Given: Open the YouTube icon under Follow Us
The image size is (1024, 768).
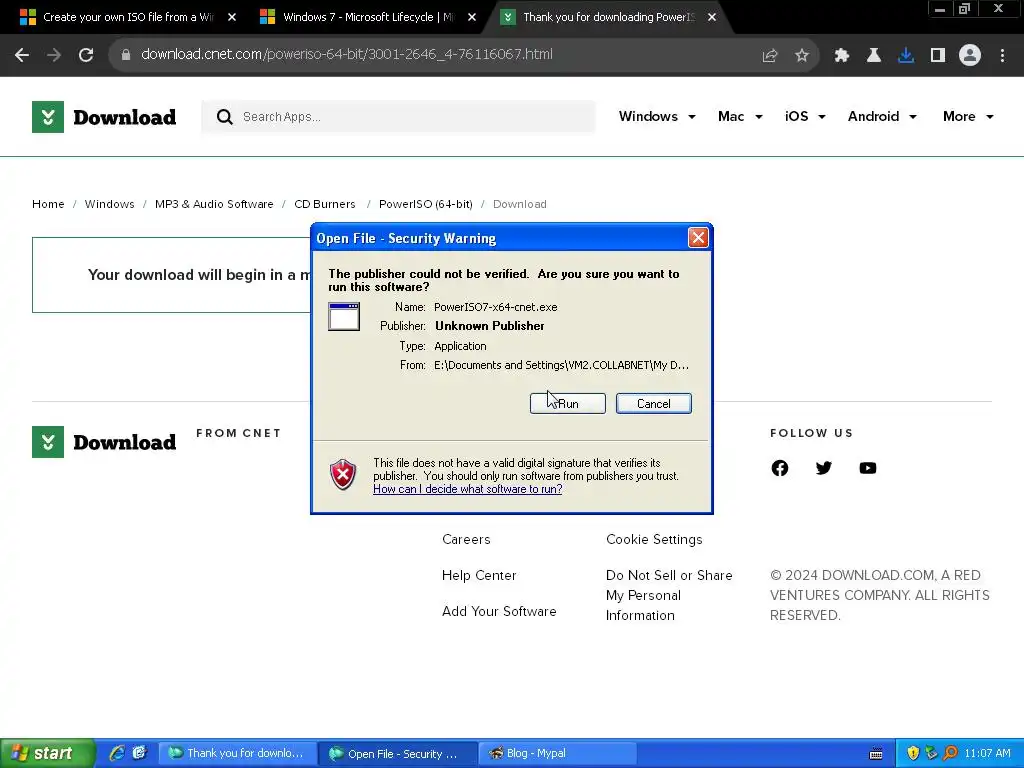Looking at the screenshot, I should pos(867,468).
